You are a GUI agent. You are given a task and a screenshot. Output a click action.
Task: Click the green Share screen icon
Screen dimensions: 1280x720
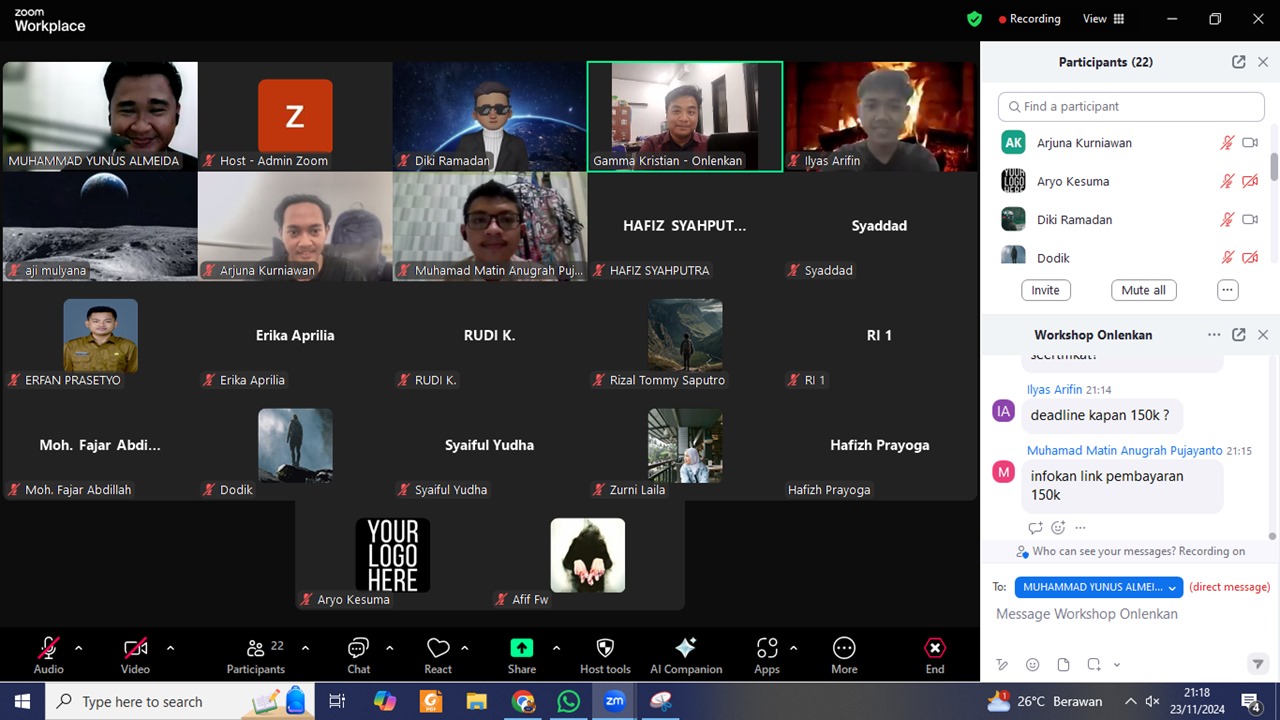pyautogui.click(x=521, y=648)
